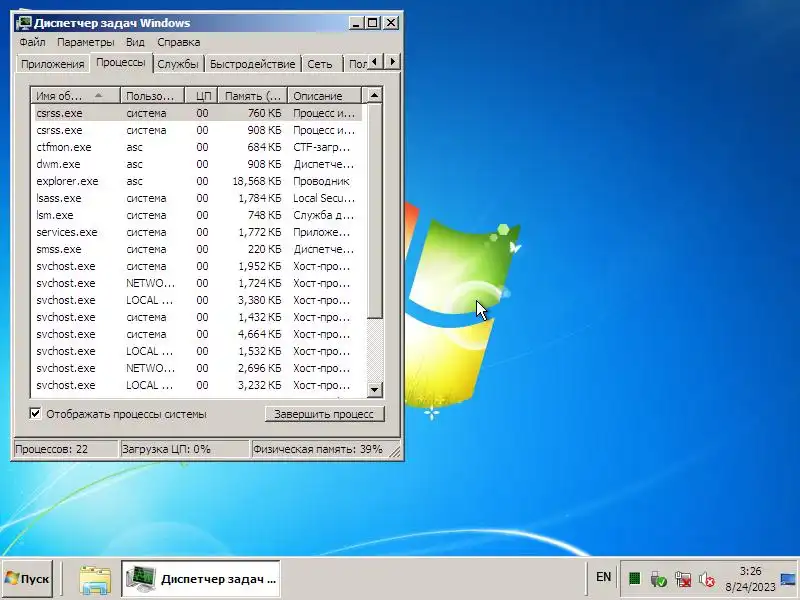
Task: Open the Файл menu
Action: click(x=33, y=42)
